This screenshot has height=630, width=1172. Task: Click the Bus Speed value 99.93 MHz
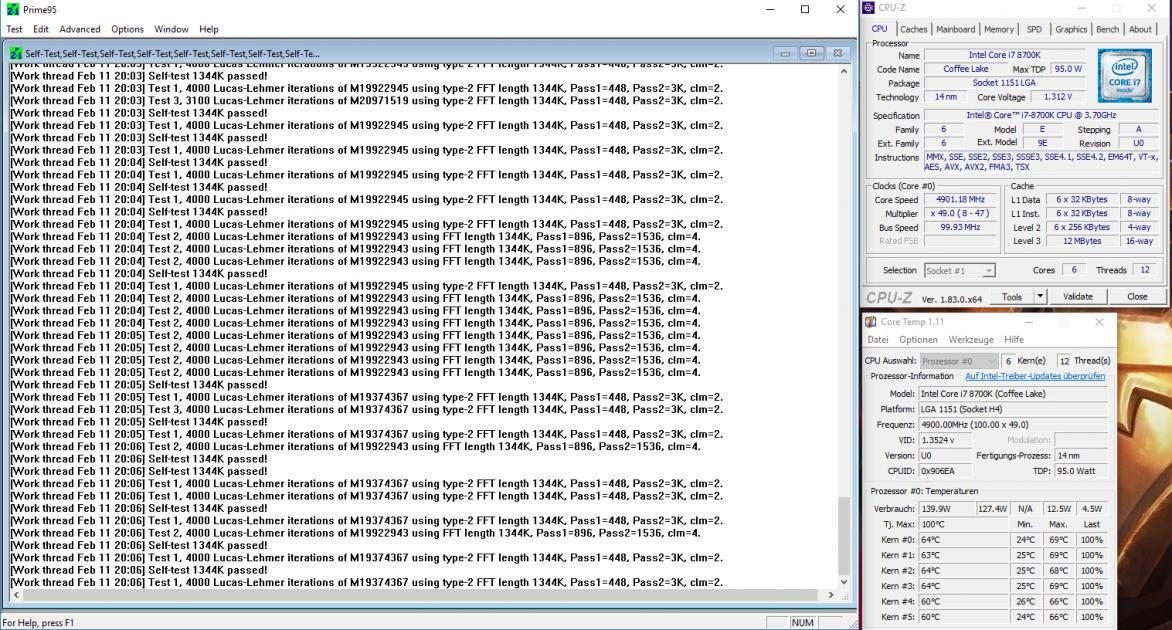point(960,227)
